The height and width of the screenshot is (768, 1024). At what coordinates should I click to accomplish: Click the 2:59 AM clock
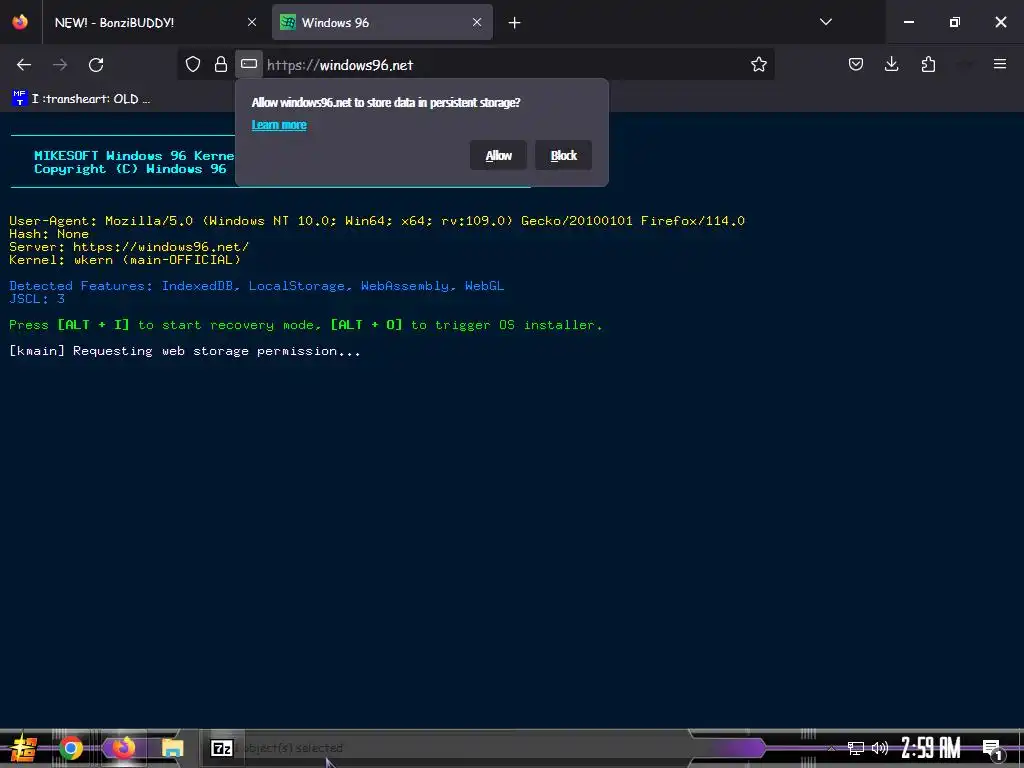point(931,748)
